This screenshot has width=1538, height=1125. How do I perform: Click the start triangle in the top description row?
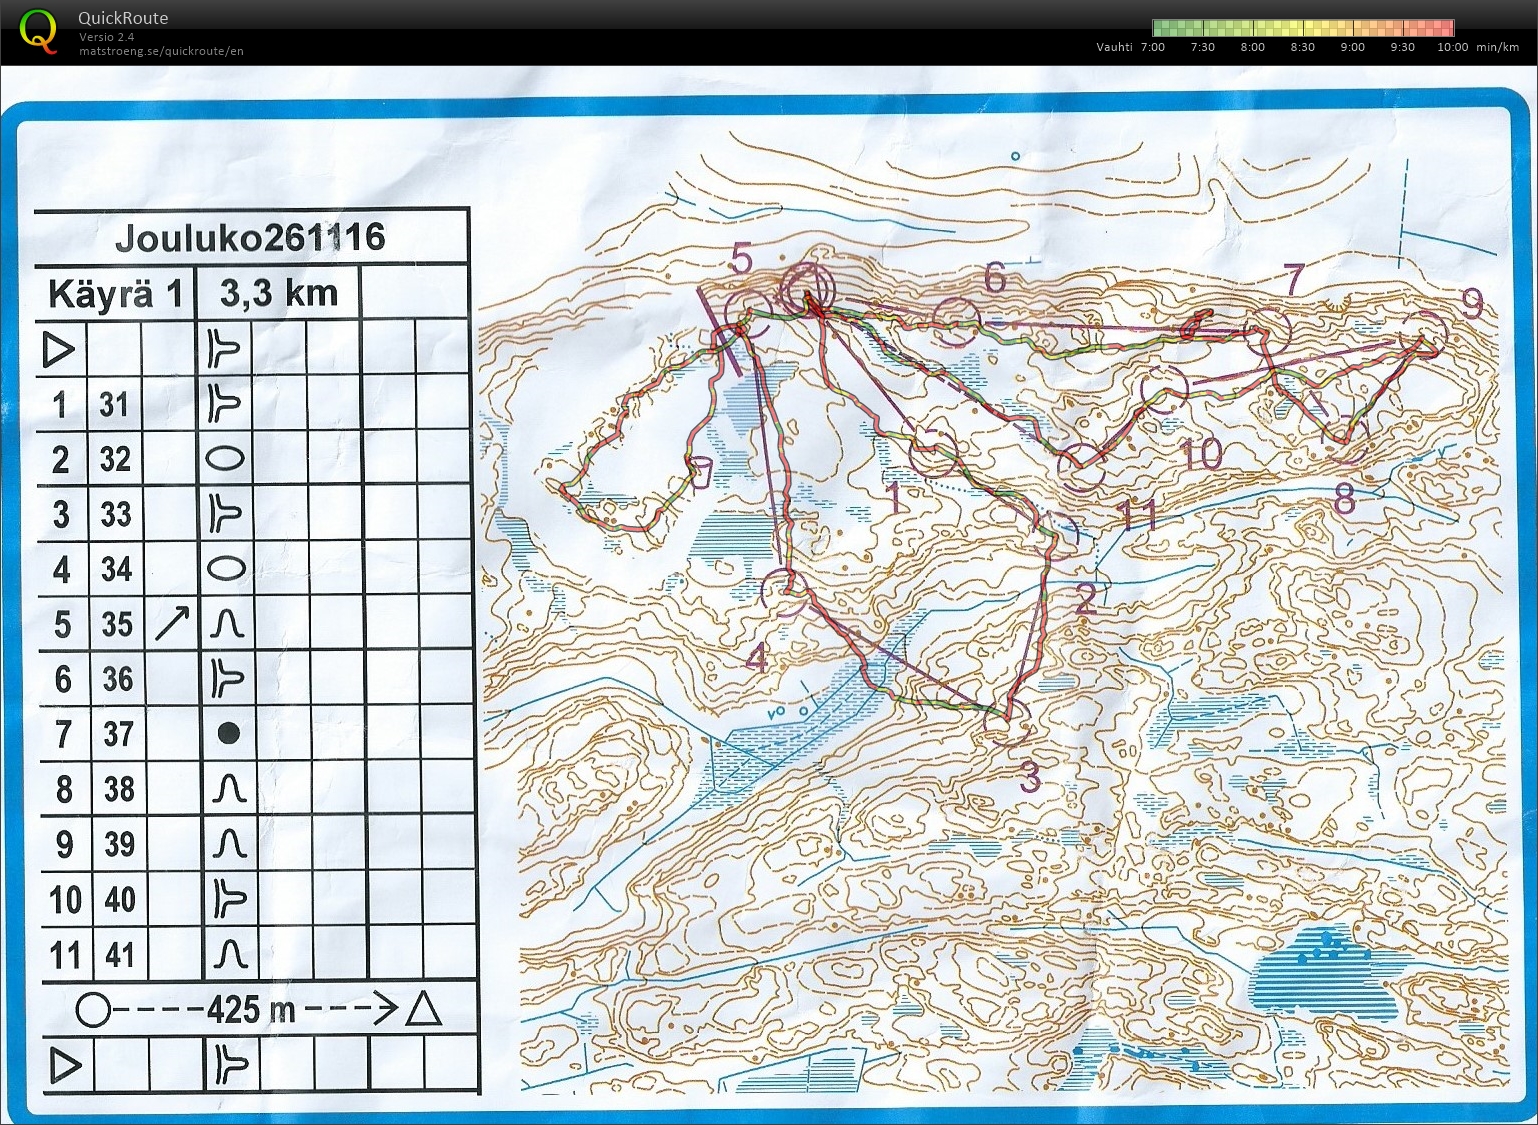(59, 349)
